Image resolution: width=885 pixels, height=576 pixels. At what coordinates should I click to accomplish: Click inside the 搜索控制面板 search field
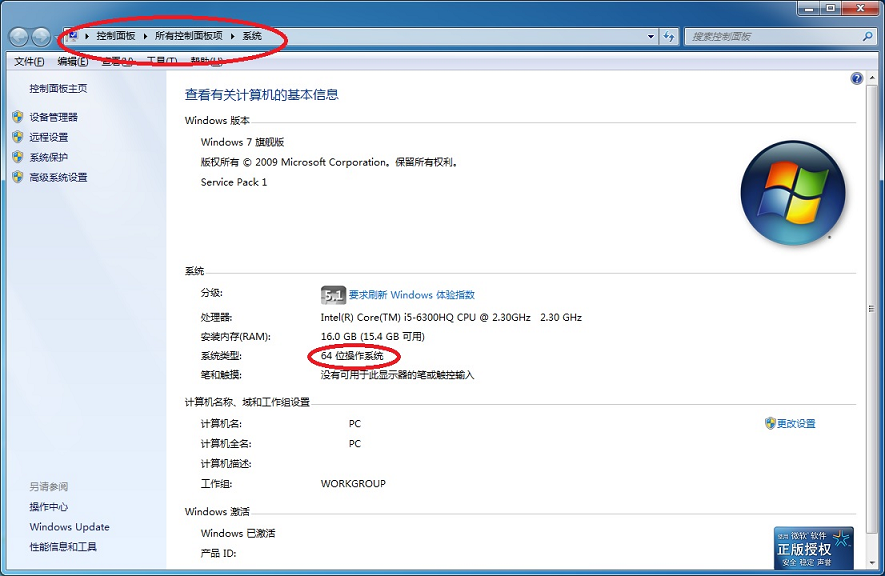point(770,36)
